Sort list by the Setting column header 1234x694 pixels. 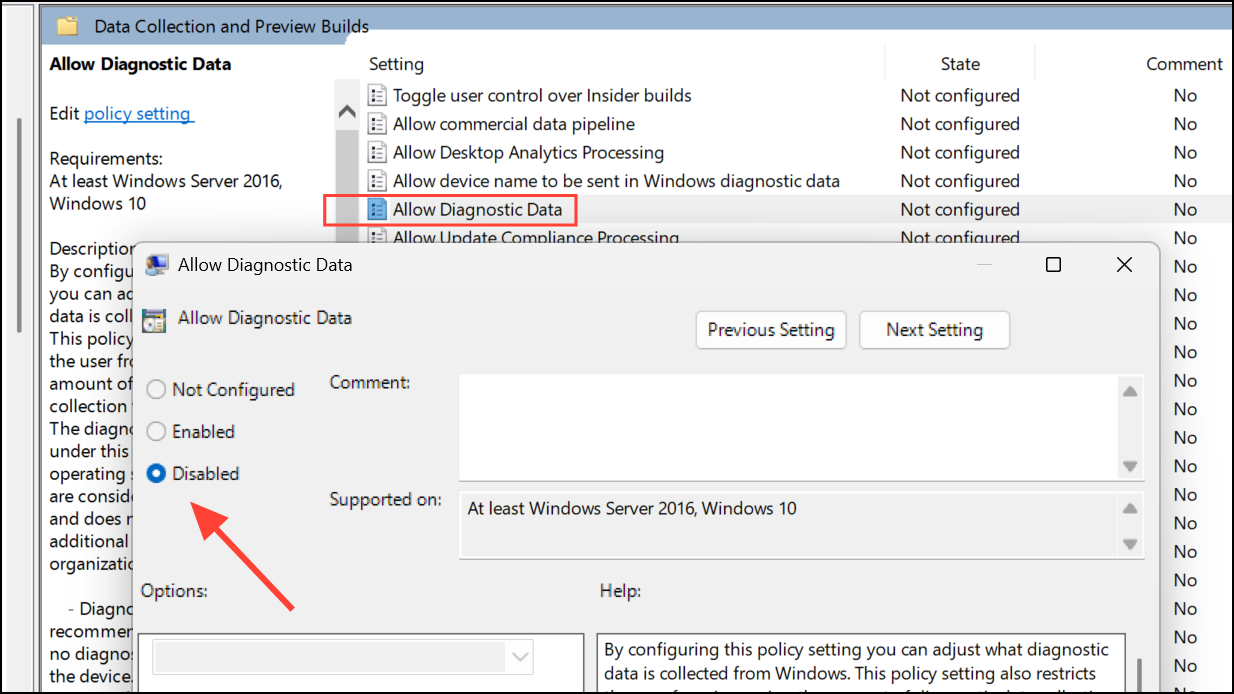click(397, 64)
